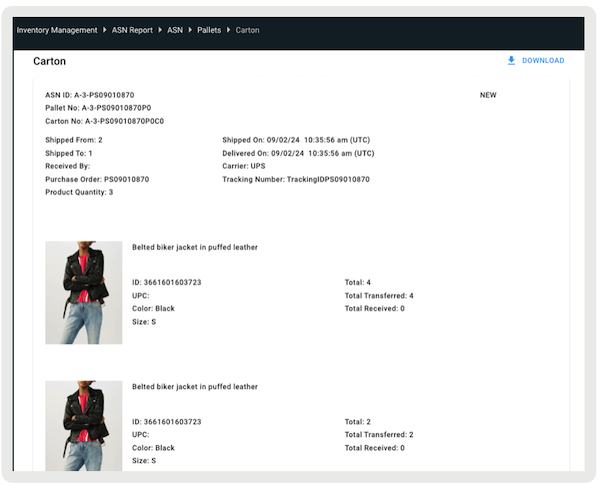
Task: Open the ASN Report breadcrumb
Action: 132,30
